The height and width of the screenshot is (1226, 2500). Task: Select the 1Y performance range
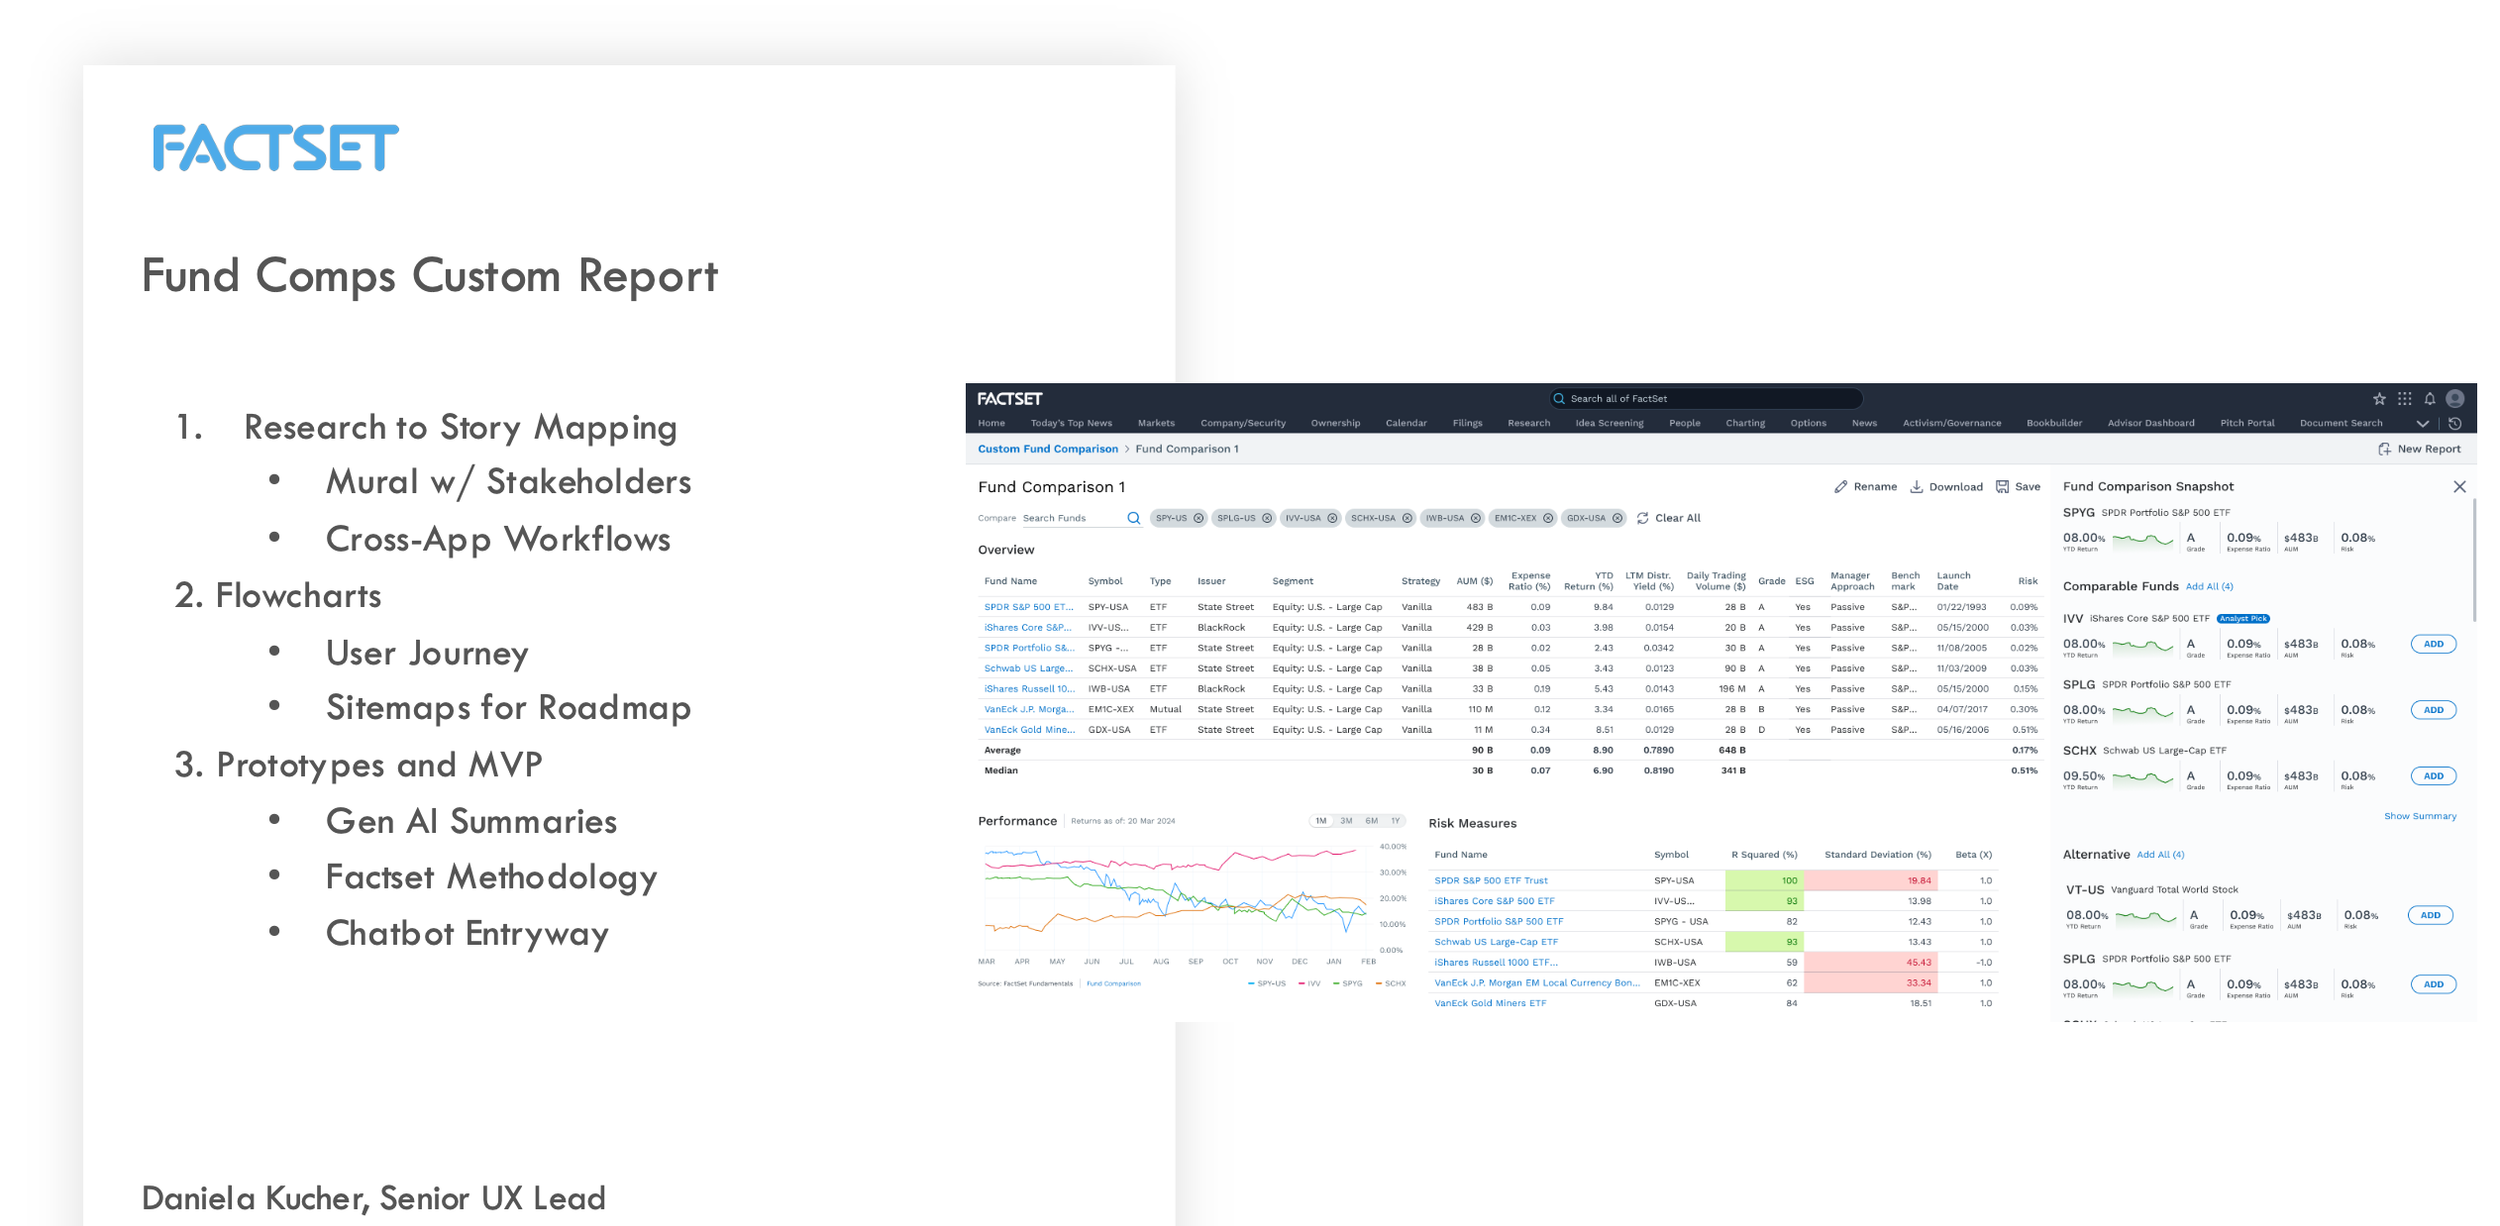point(1395,821)
